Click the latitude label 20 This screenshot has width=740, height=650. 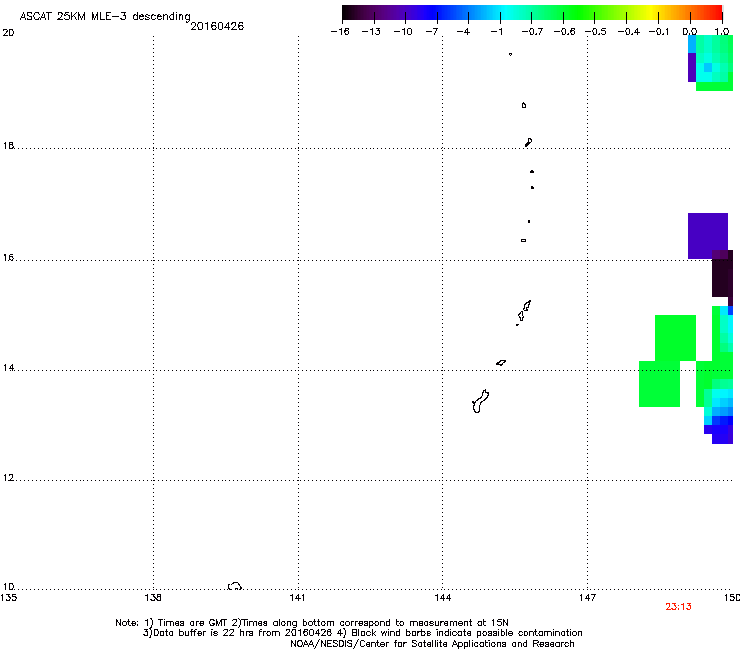pyautogui.click(x=8, y=33)
